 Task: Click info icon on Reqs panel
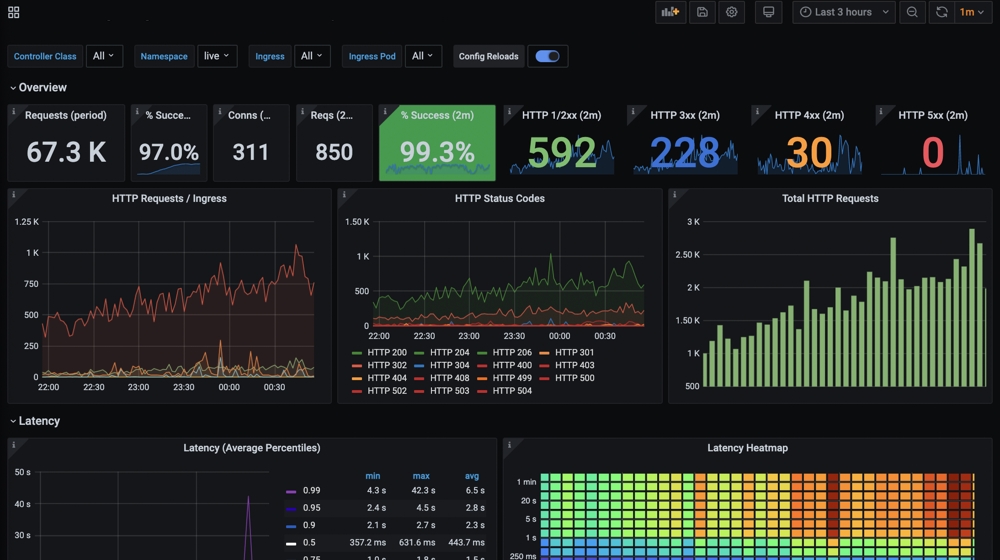pyautogui.click(x=302, y=112)
